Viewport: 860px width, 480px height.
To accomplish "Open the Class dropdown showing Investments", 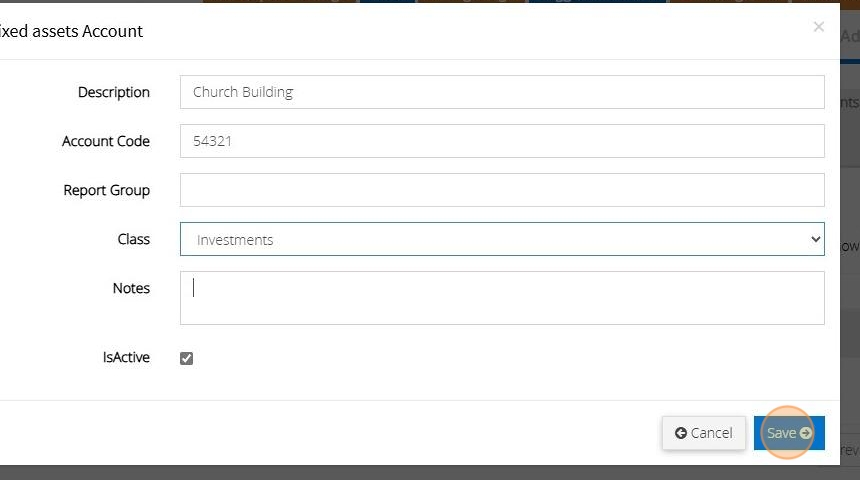I will [501, 240].
